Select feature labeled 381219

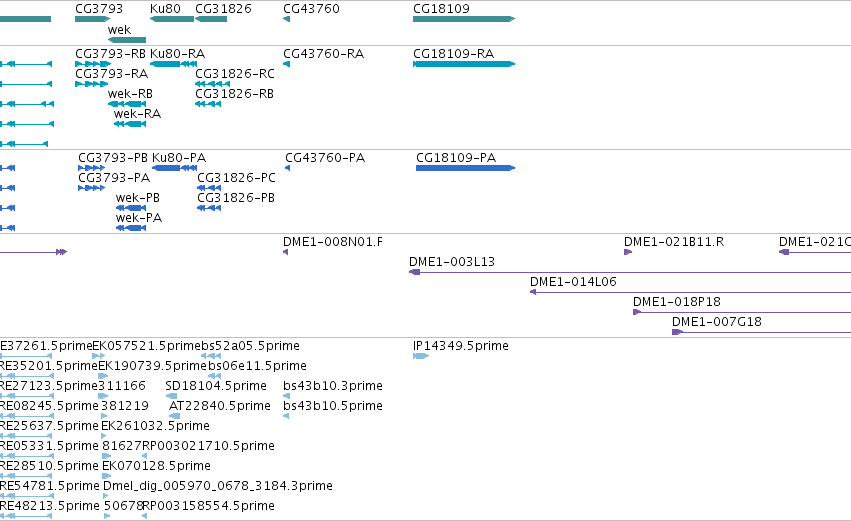pyautogui.click(x=125, y=406)
